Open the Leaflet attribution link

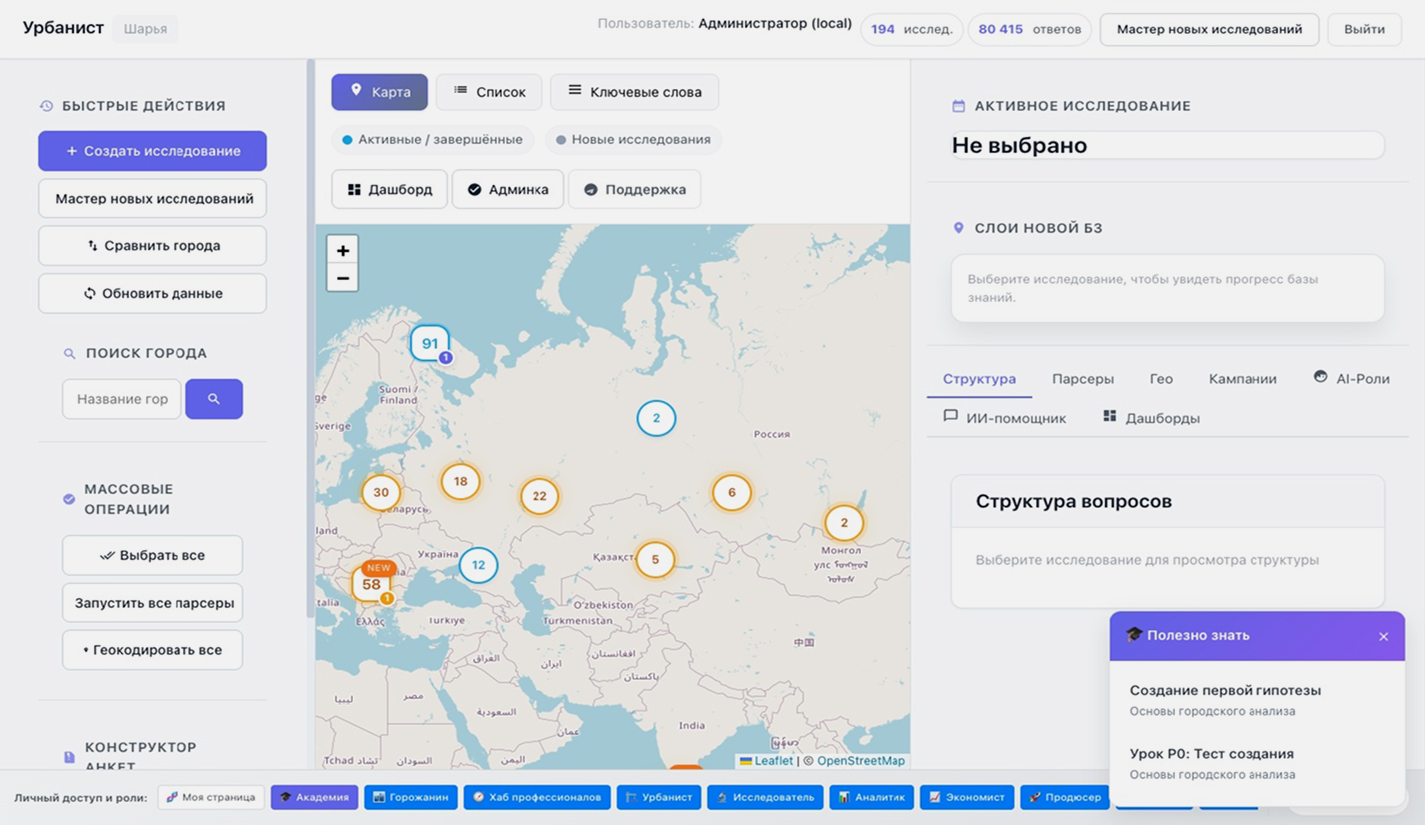(x=773, y=761)
